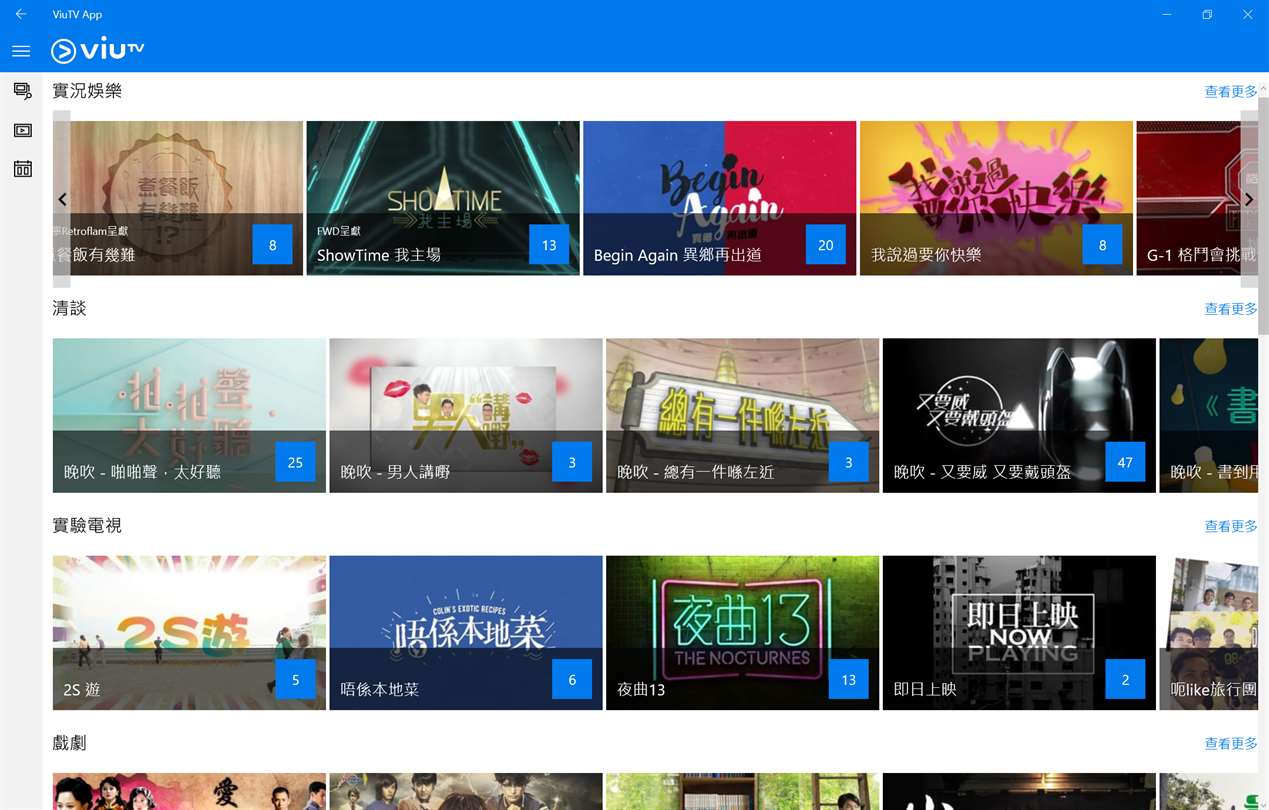Open the 2S 遊 show tile
The height and width of the screenshot is (810, 1269).
[x=189, y=633]
